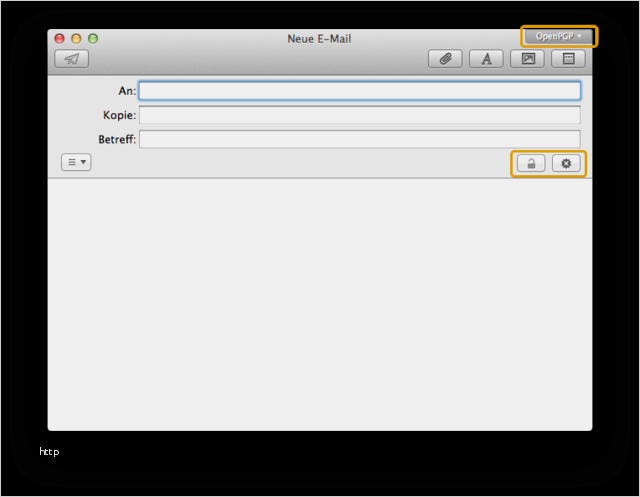Toggle the signature seal button

(566, 163)
